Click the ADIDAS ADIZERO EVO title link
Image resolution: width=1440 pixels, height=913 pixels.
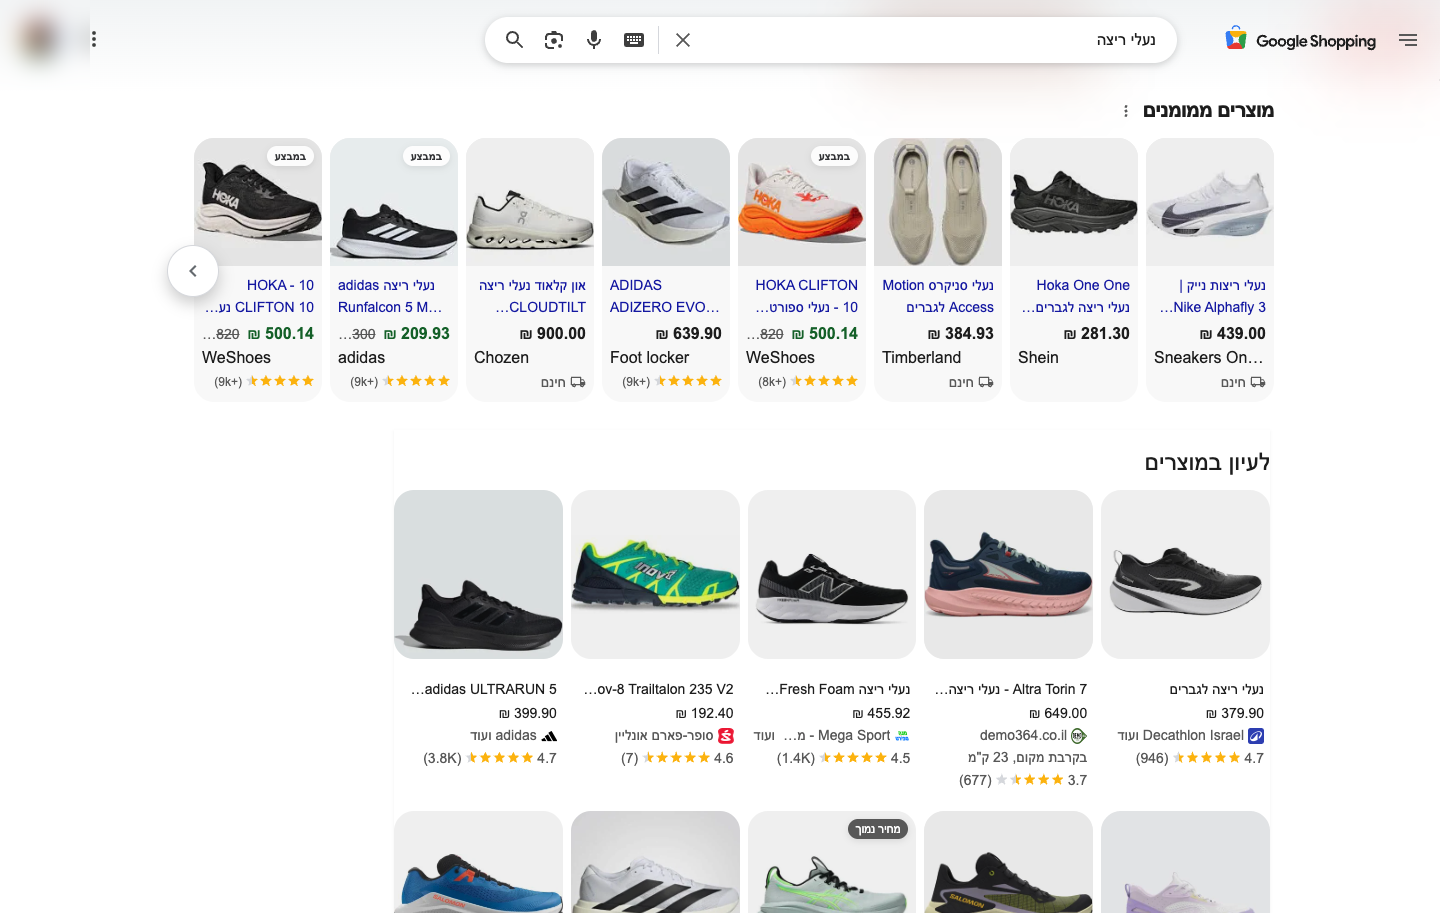665,296
